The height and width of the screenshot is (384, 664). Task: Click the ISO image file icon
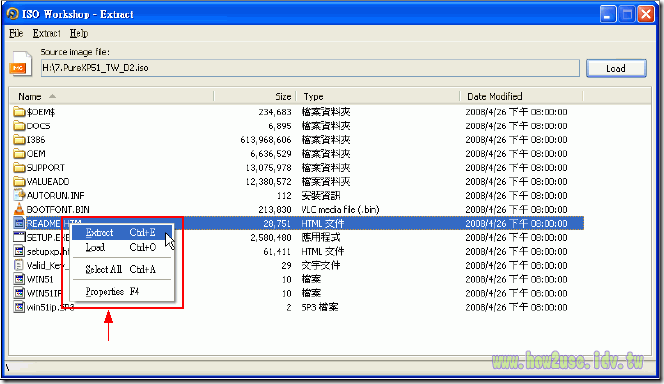pyautogui.click(x=21, y=64)
